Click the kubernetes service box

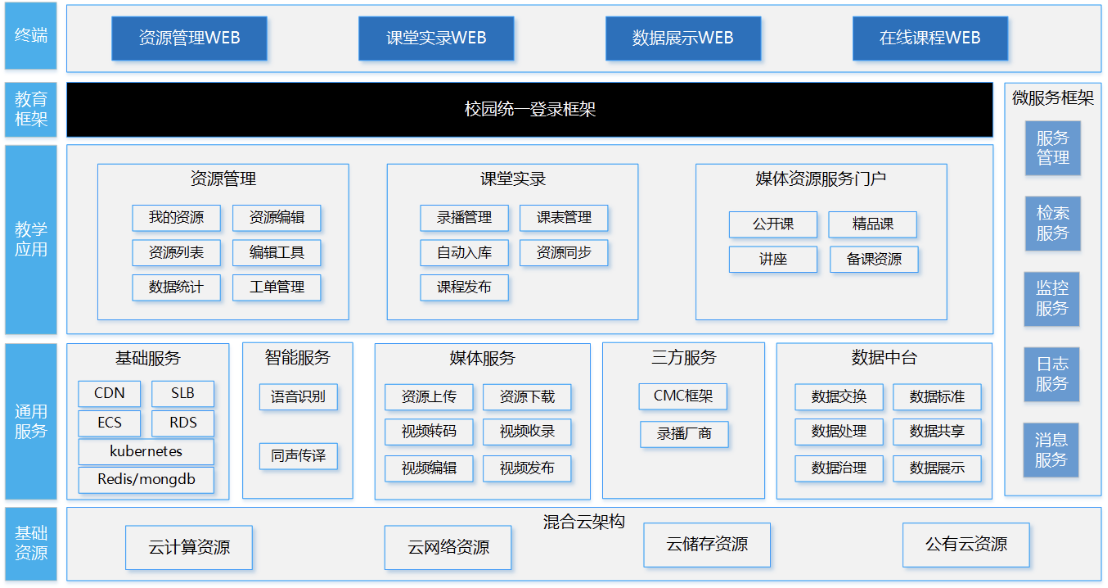(146, 451)
